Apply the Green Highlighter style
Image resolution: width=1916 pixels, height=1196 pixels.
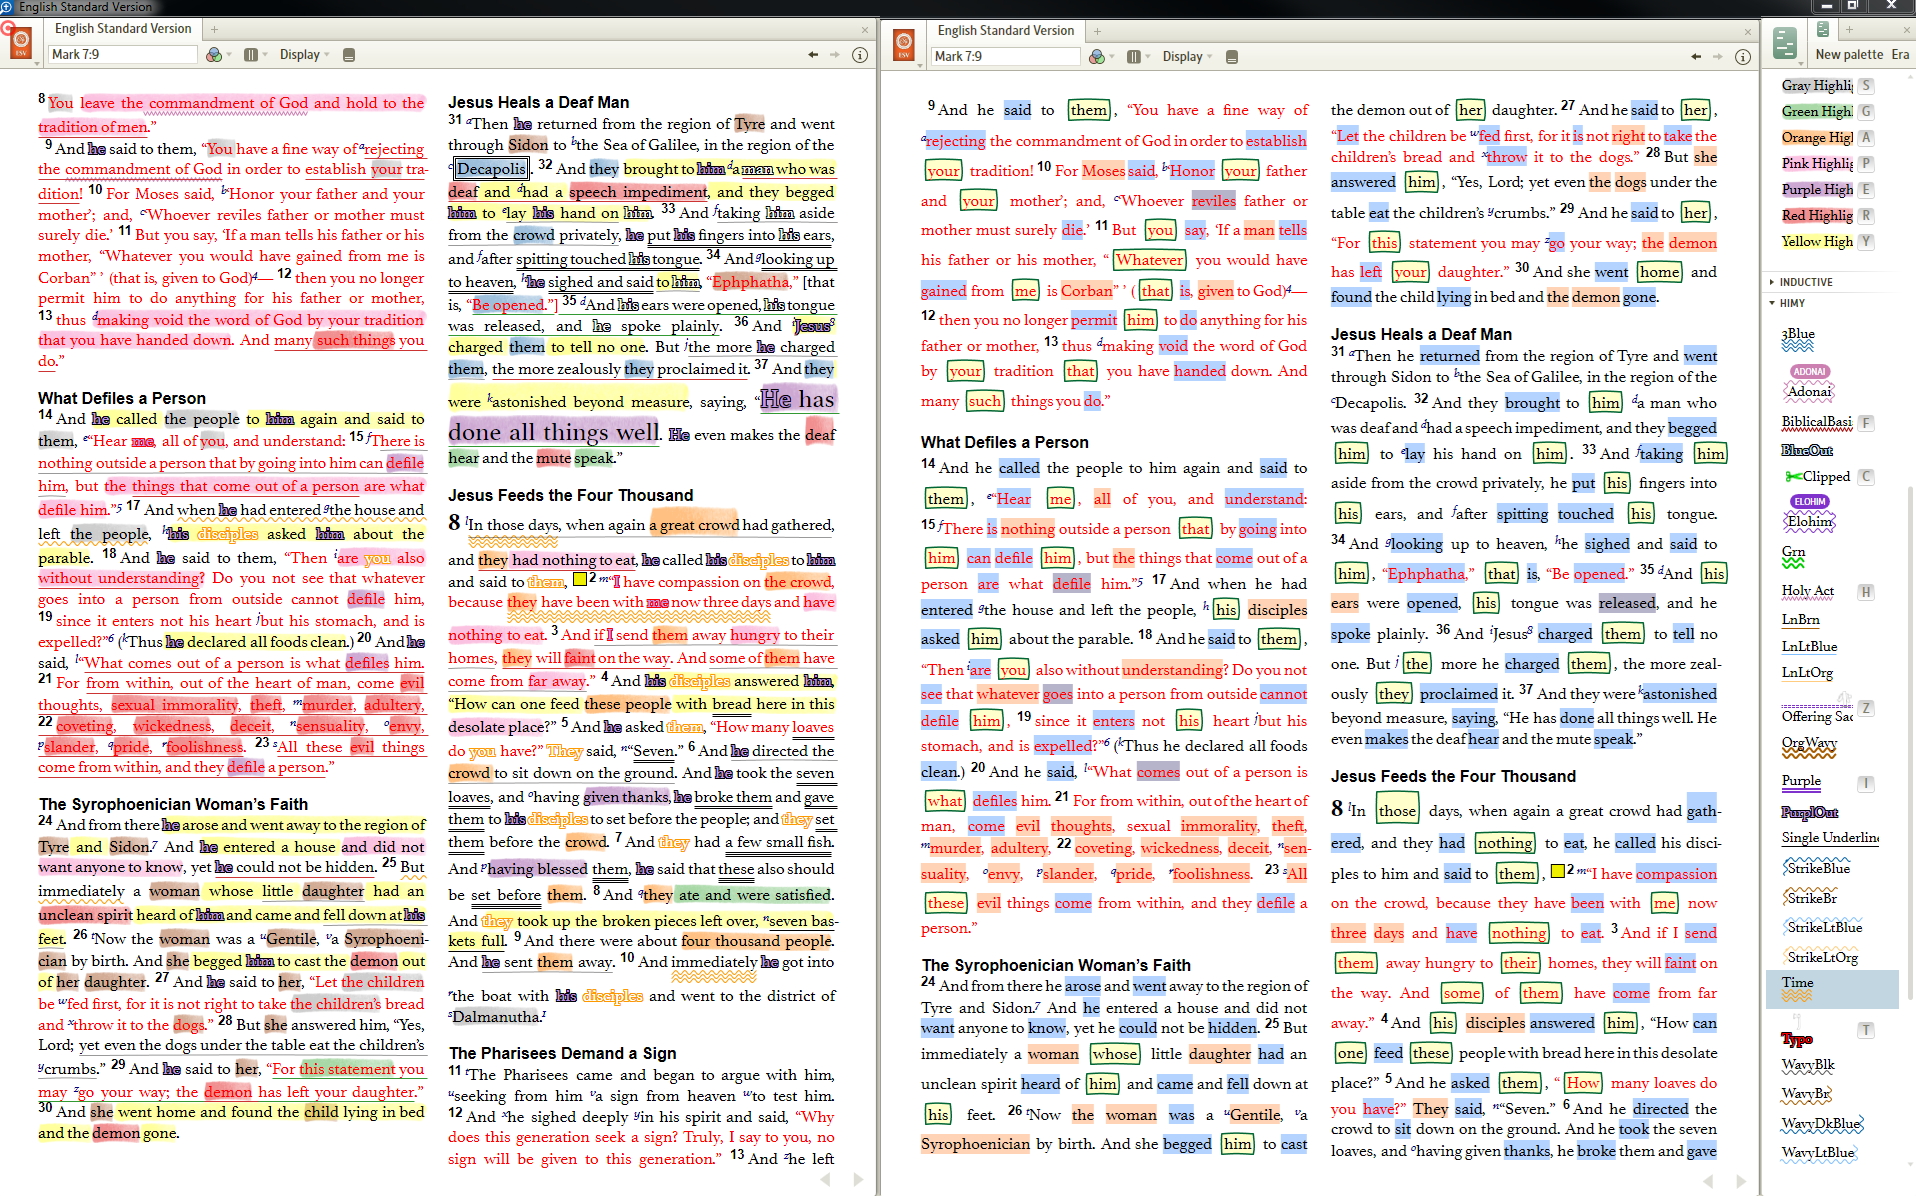point(1816,112)
